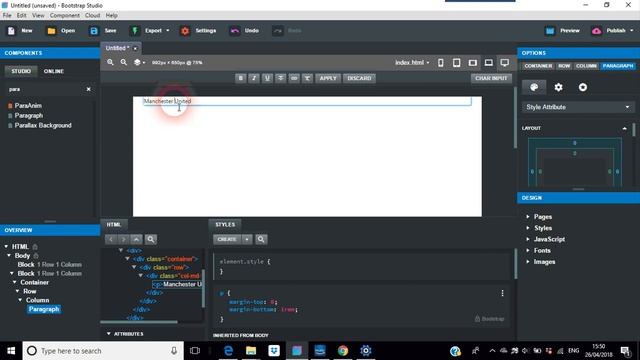The width and height of the screenshot is (640, 360).
Task: Switch to the ROW options tab
Action: coord(564,66)
